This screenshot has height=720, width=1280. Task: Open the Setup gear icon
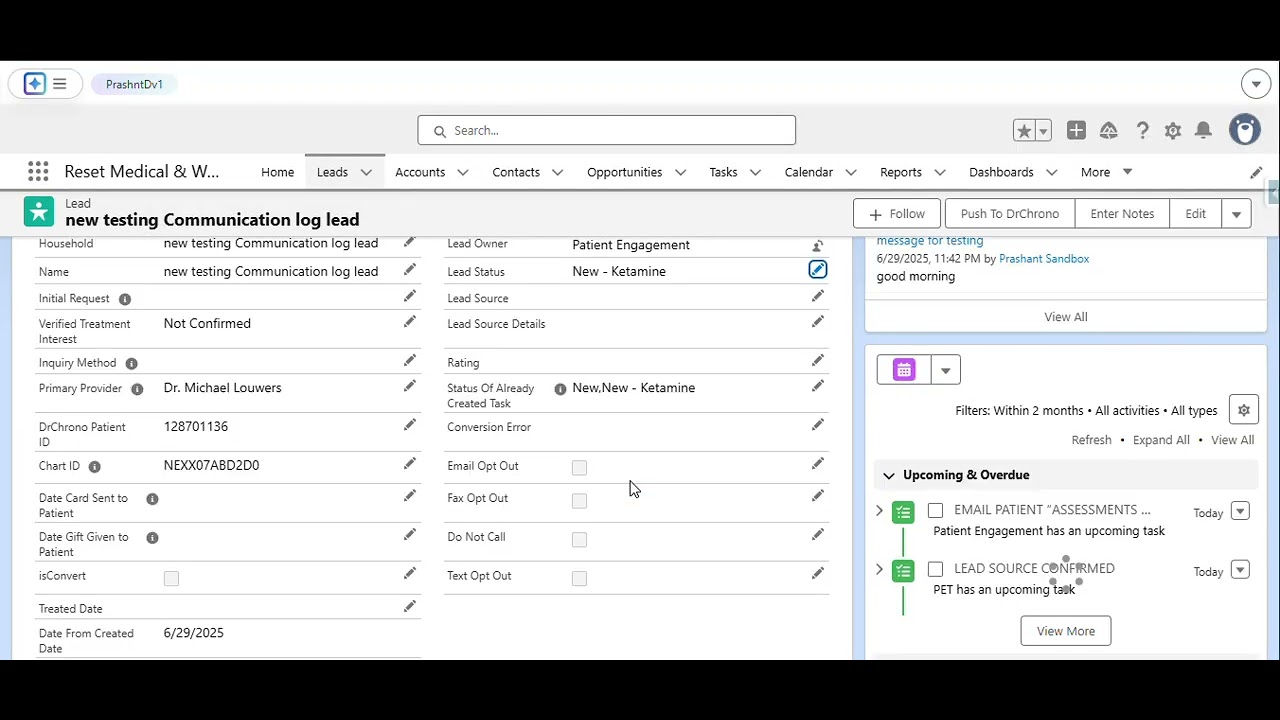point(1173,131)
